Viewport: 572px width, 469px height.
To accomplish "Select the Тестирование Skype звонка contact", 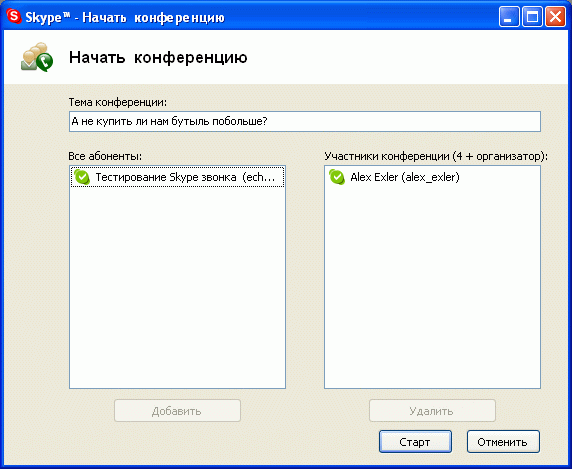I will pos(177,177).
